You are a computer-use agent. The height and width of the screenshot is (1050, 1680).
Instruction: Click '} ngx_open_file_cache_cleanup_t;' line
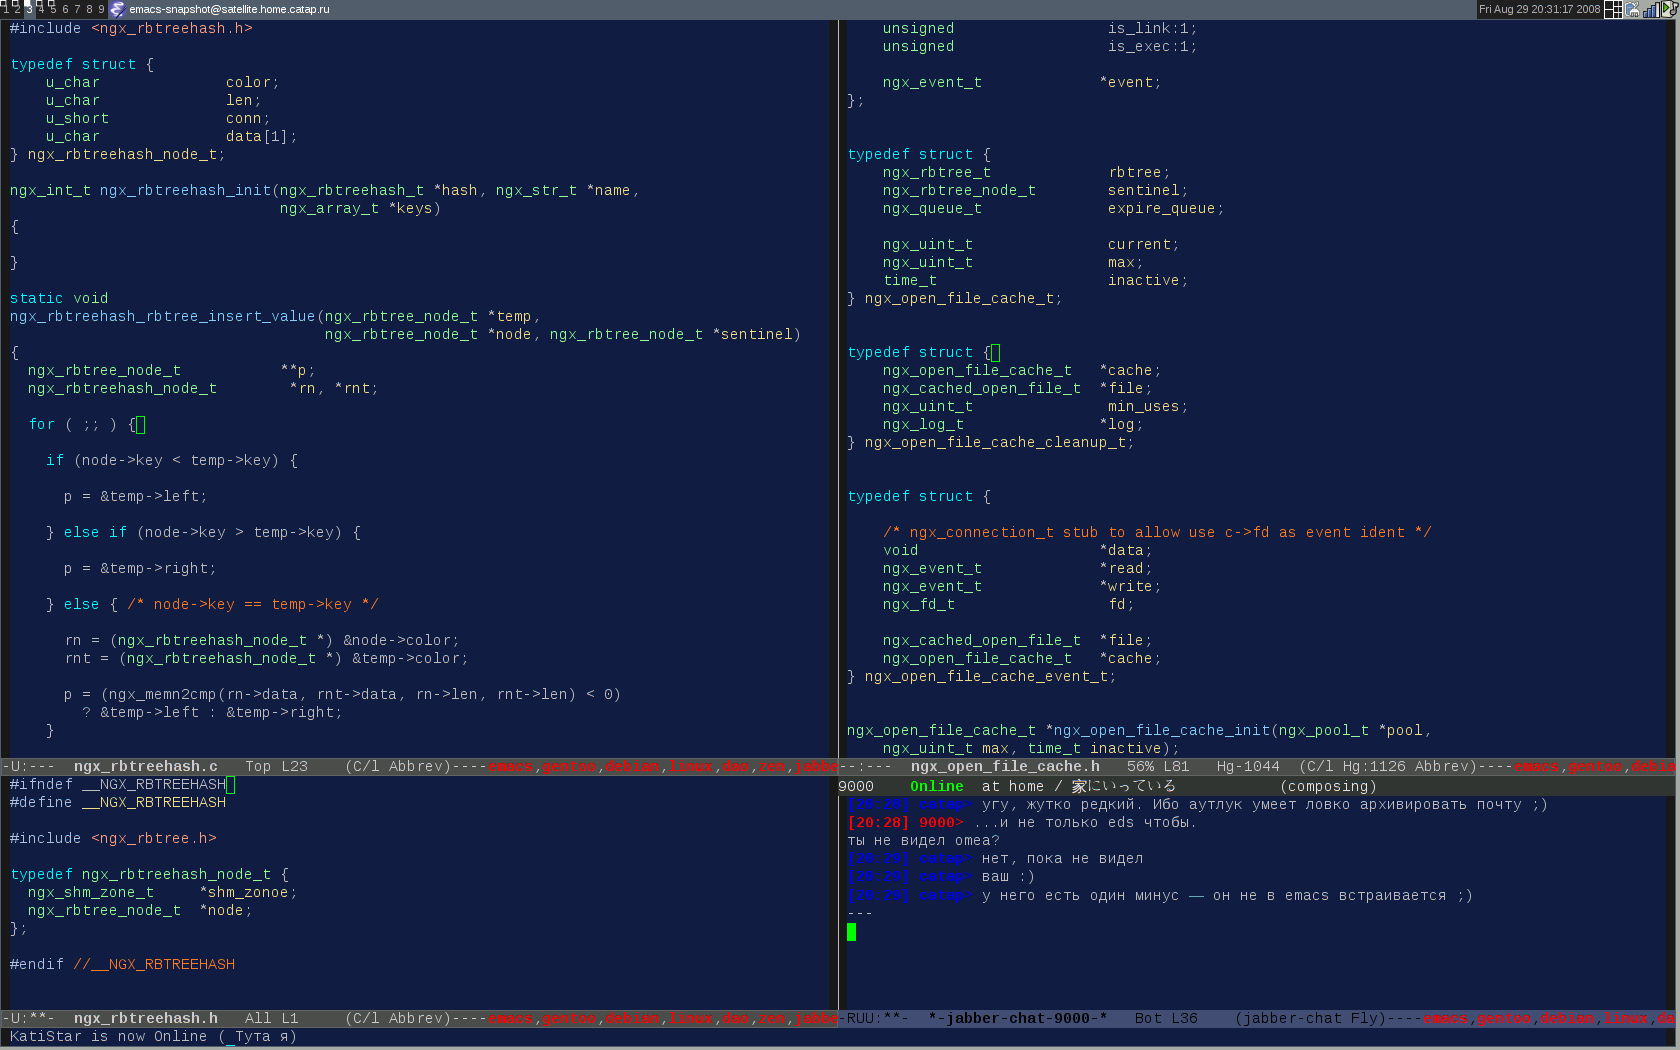pos(991,443)
